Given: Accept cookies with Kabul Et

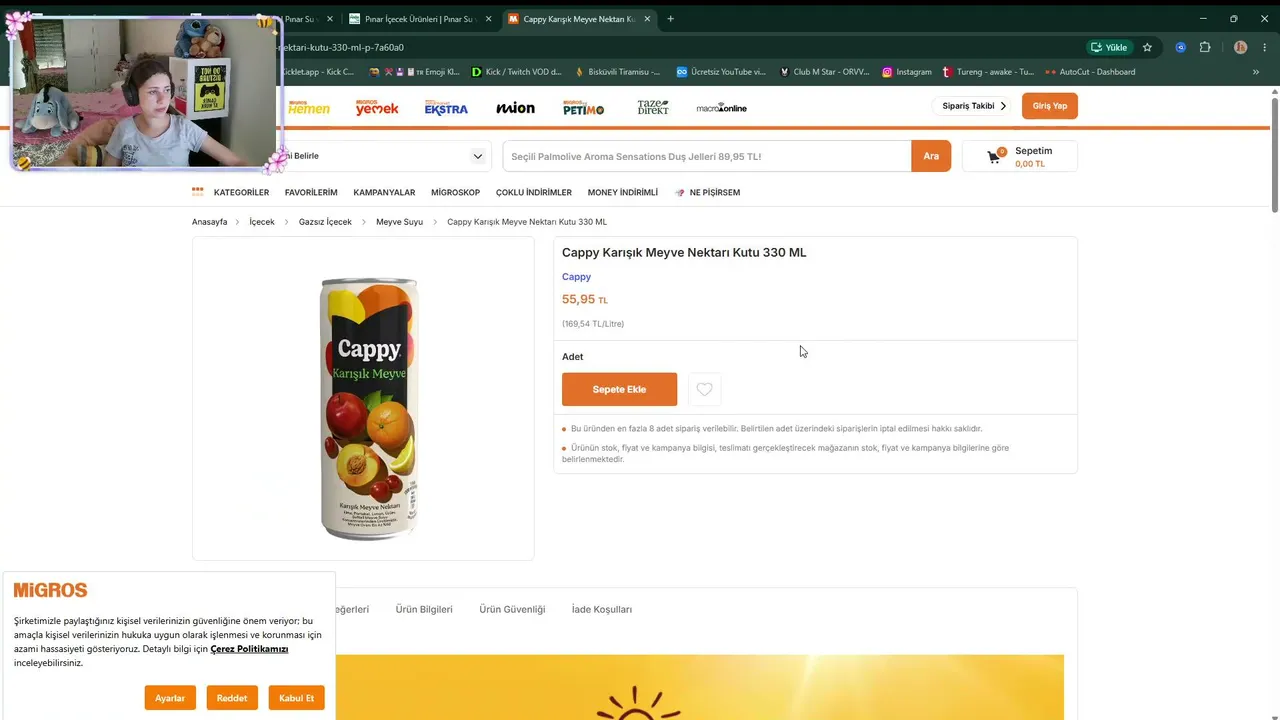Looking at the screenshot, I should tap(297, 698).
